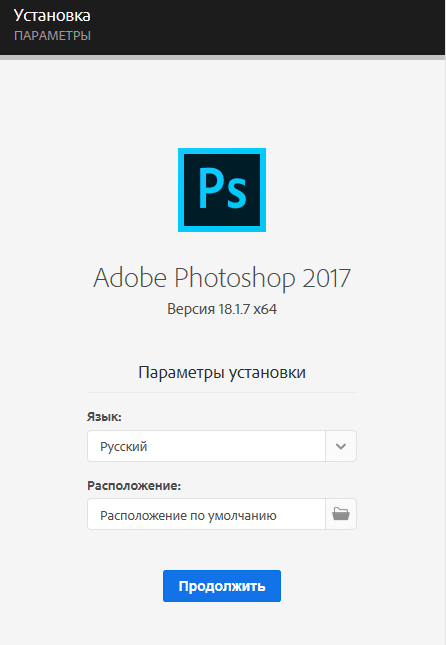Click the Установка header title
Viewport: 446px width, 645px height.
pyautogui.click(x=52, y=15)
